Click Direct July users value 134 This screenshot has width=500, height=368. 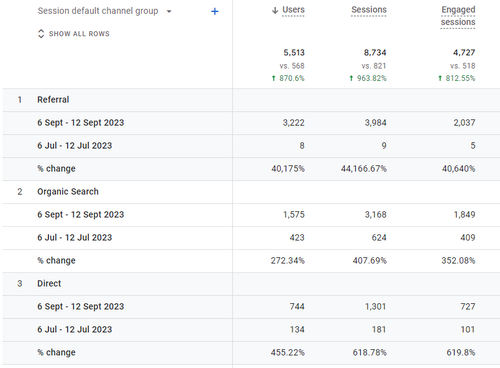pyautogui.click(x=297, y=330)
